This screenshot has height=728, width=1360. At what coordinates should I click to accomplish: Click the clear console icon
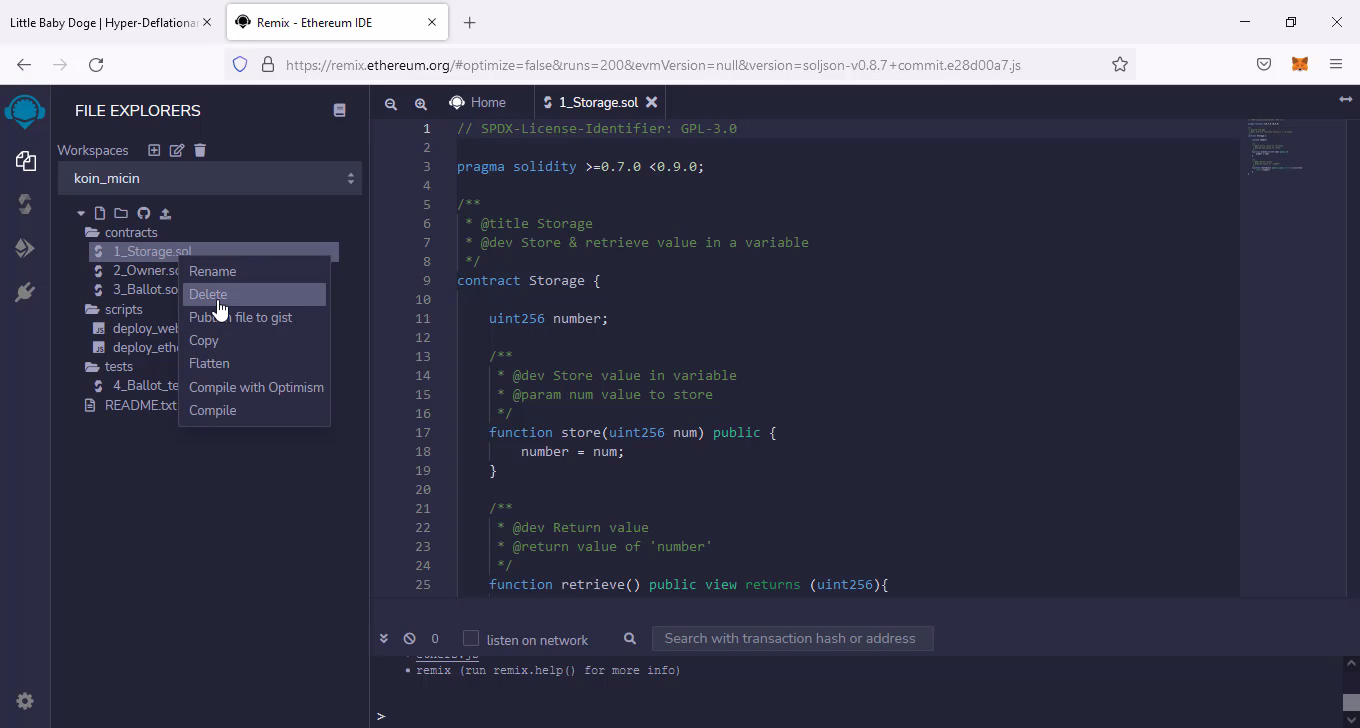[x=409, y=638]
